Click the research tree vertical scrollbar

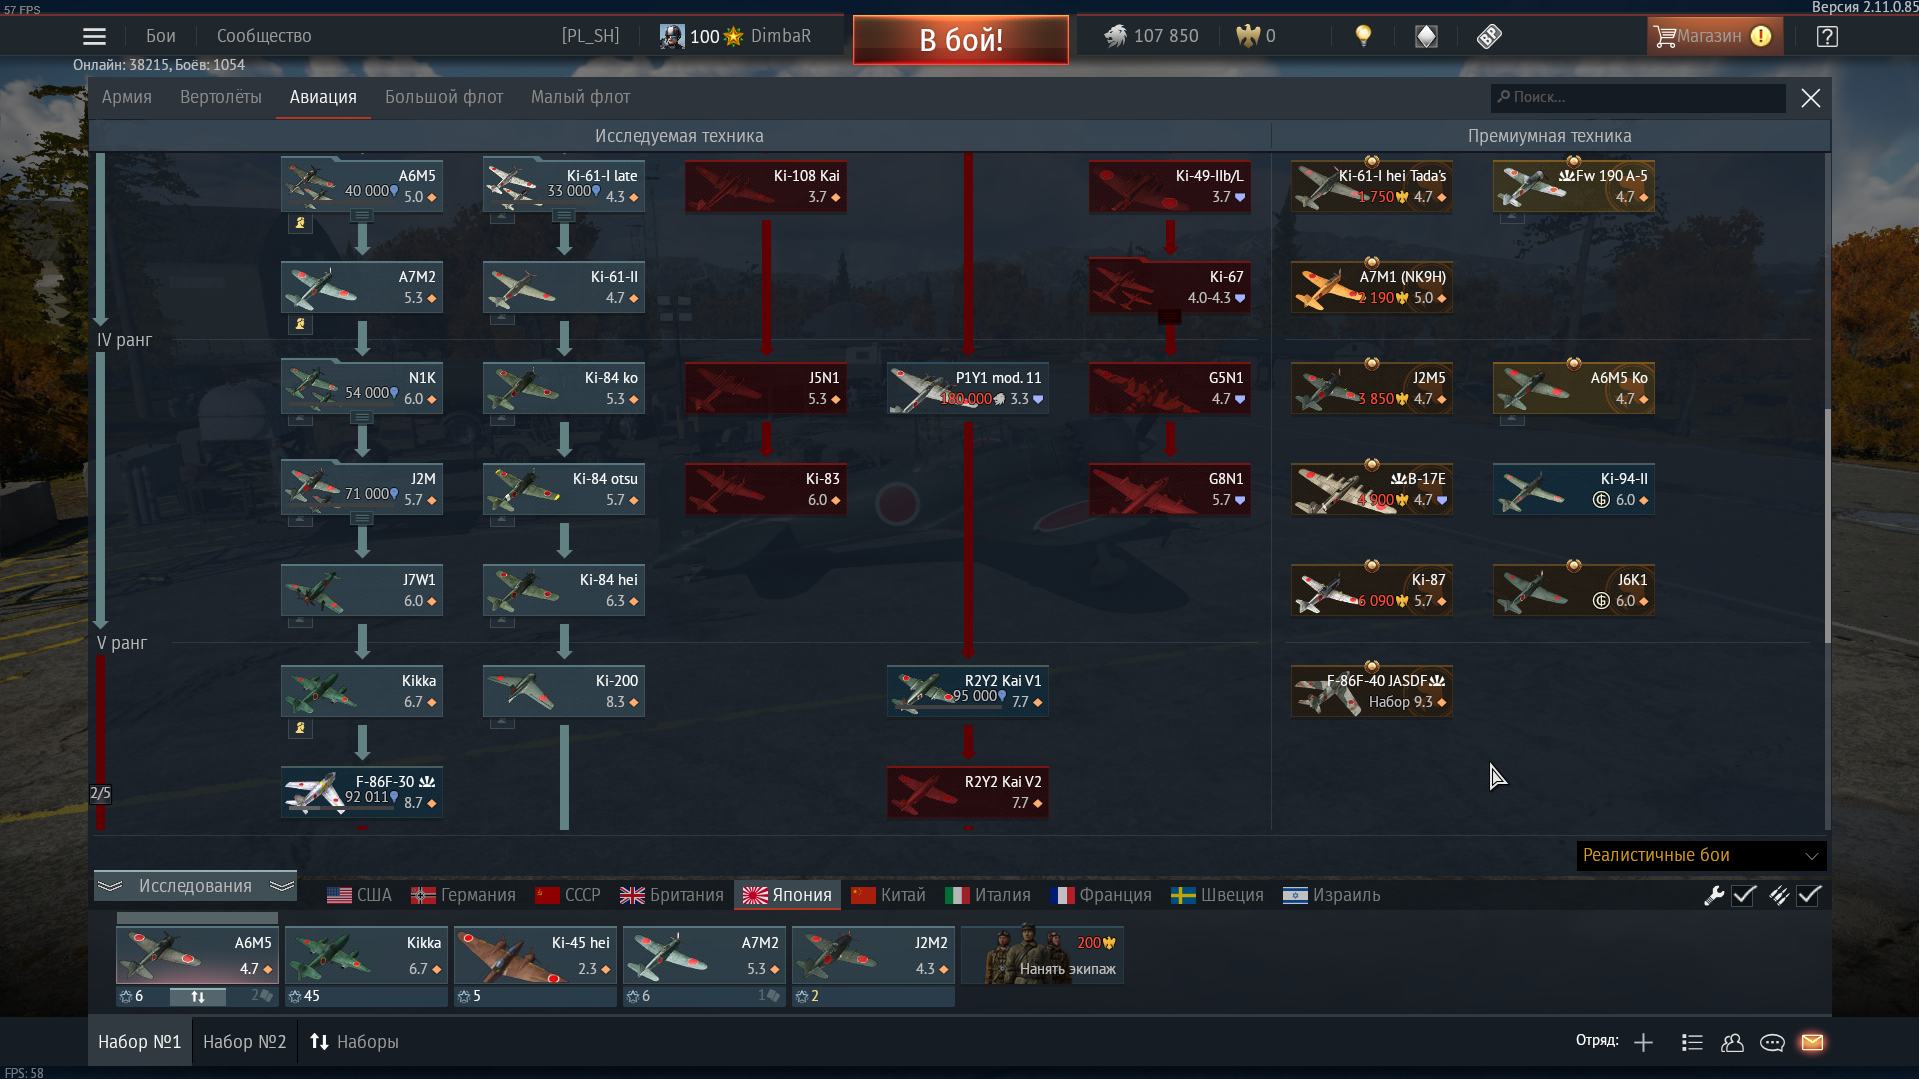[x=1827, y=525]
